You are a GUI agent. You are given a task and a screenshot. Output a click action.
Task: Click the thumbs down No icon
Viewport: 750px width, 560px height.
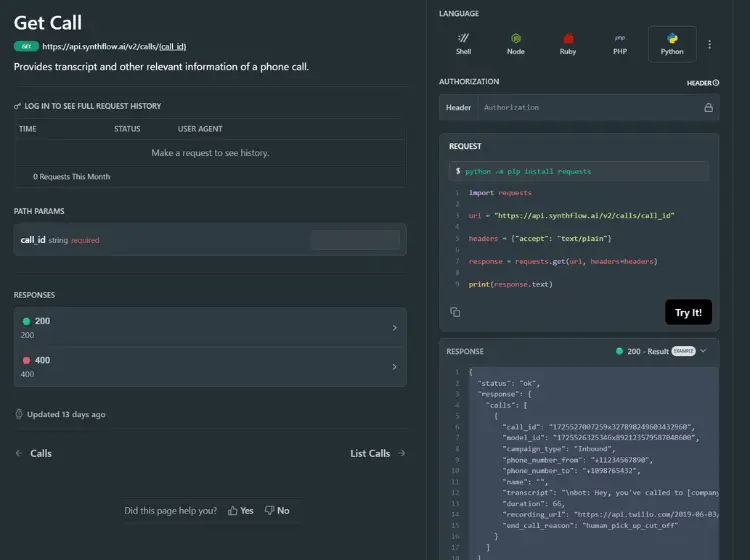(270, 511)
